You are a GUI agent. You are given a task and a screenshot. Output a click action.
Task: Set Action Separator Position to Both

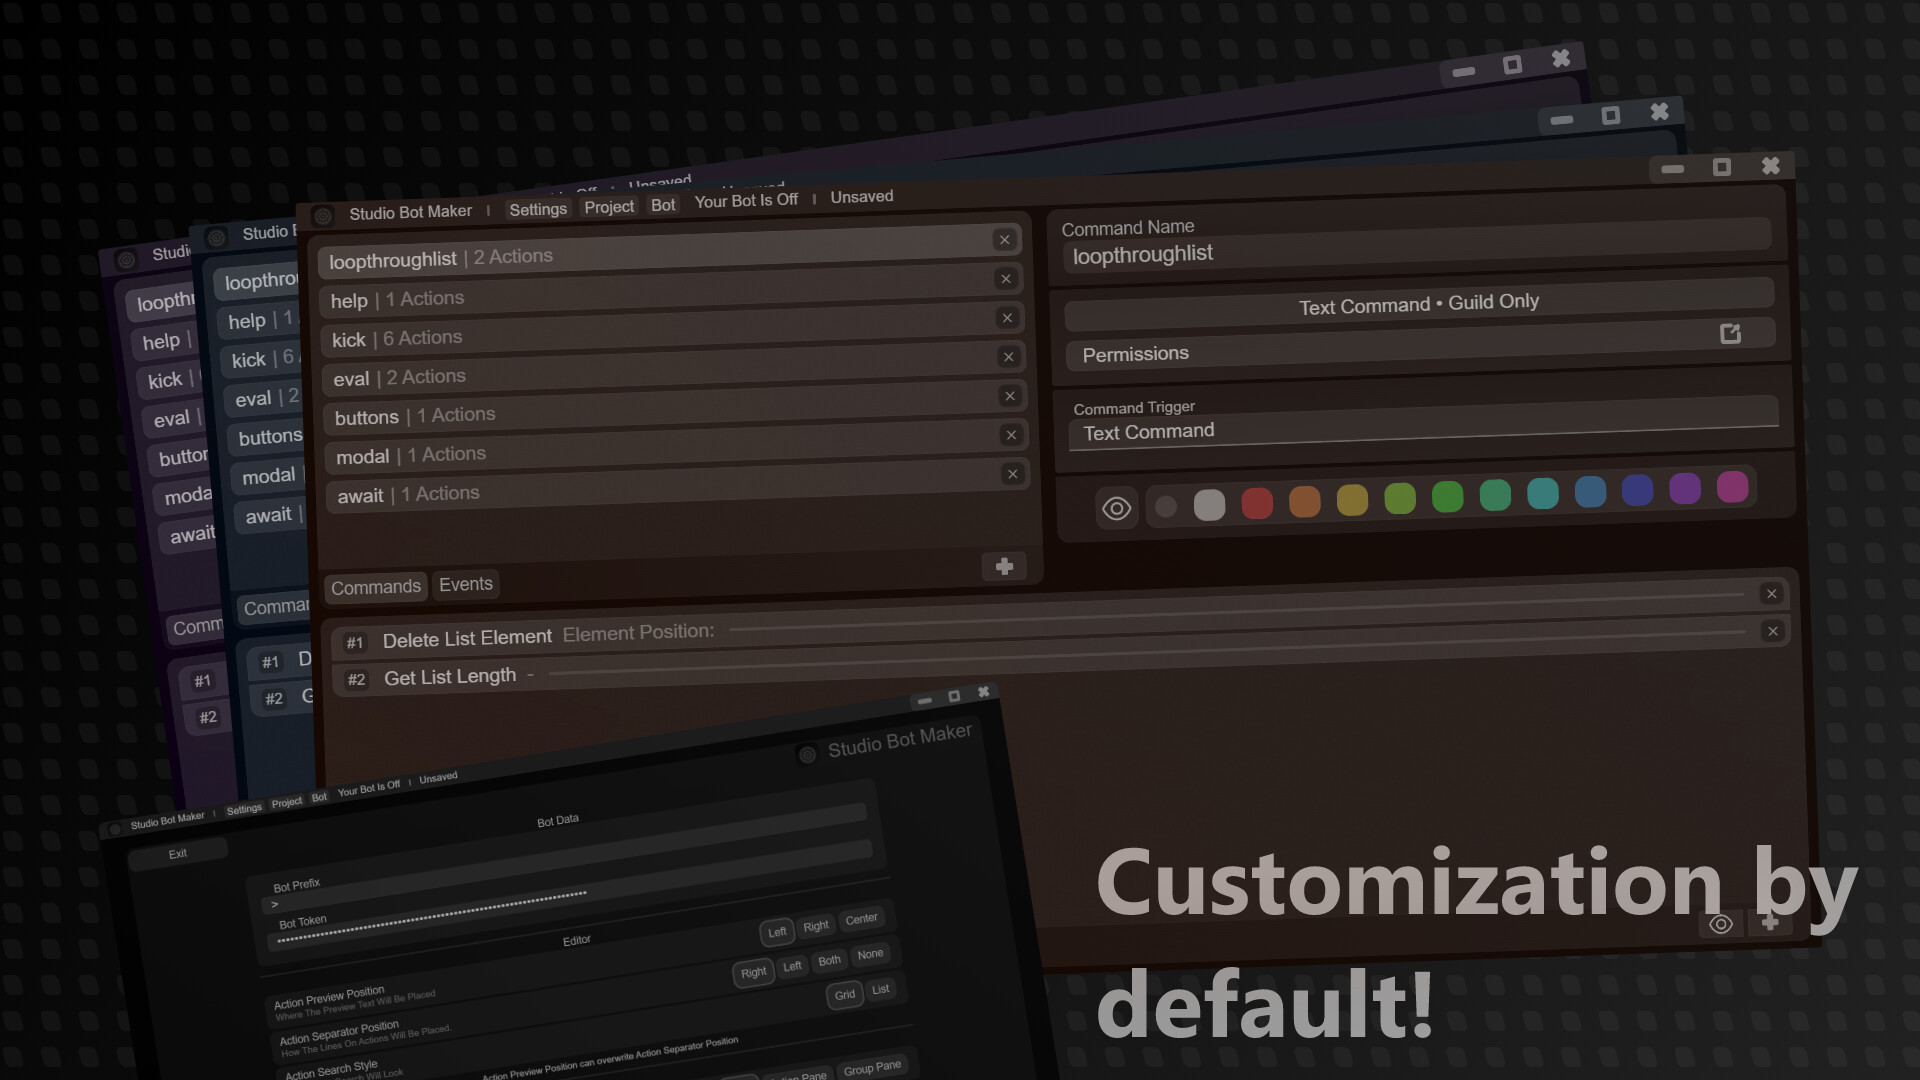pos(829,961)
